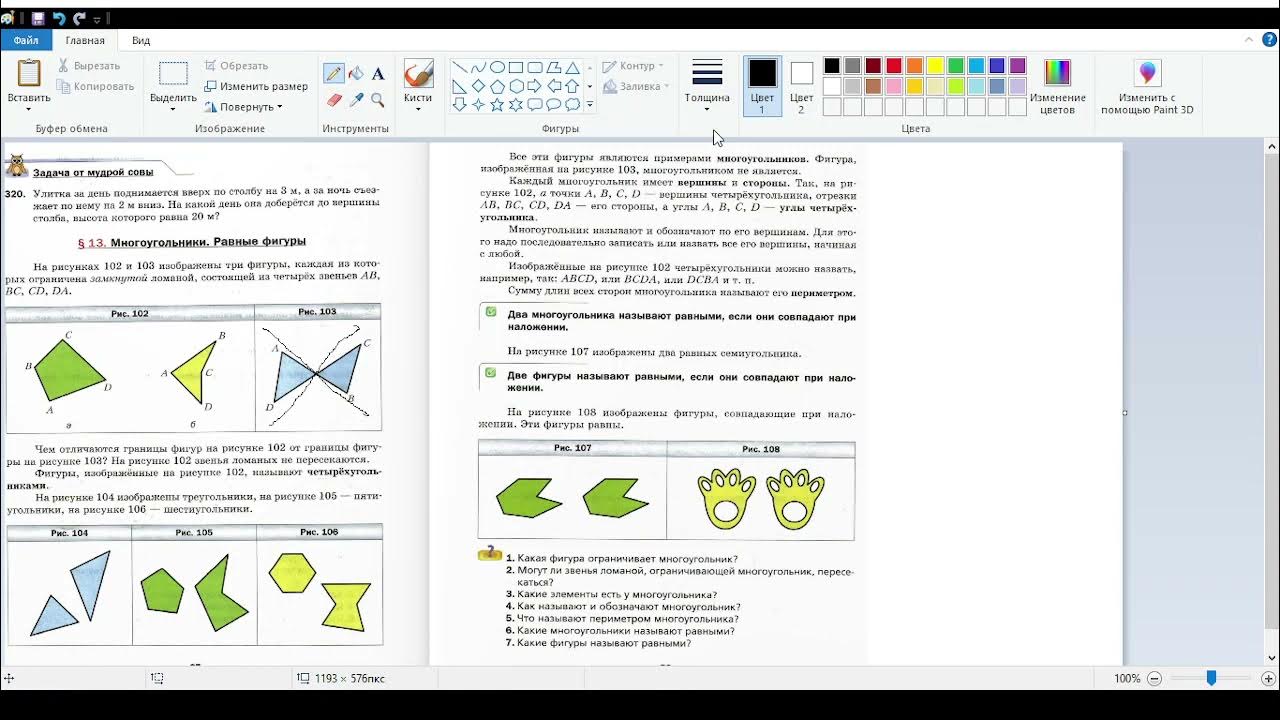Zoom out using the minus button
Screen dimensions: 1280x720
[x=1154, y=678]
